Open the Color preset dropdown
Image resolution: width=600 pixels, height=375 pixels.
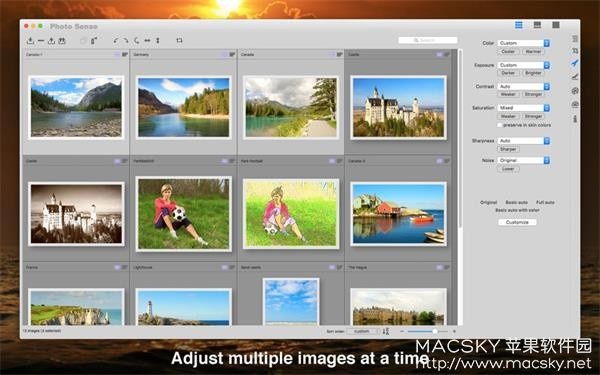coord(523,43)
